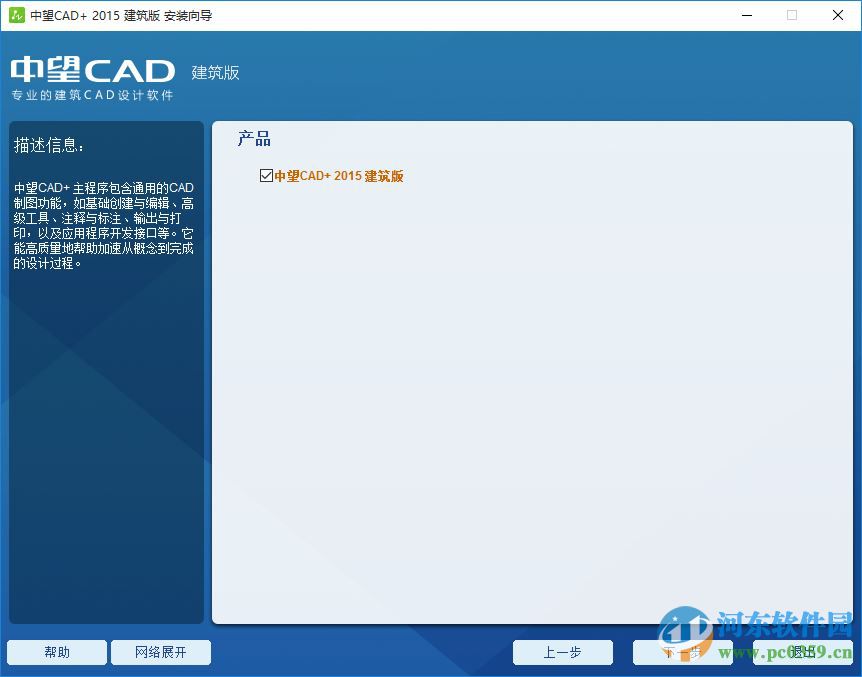Click the 网络展开 button
Screen dimensions: 862x677
click(160, 652)
